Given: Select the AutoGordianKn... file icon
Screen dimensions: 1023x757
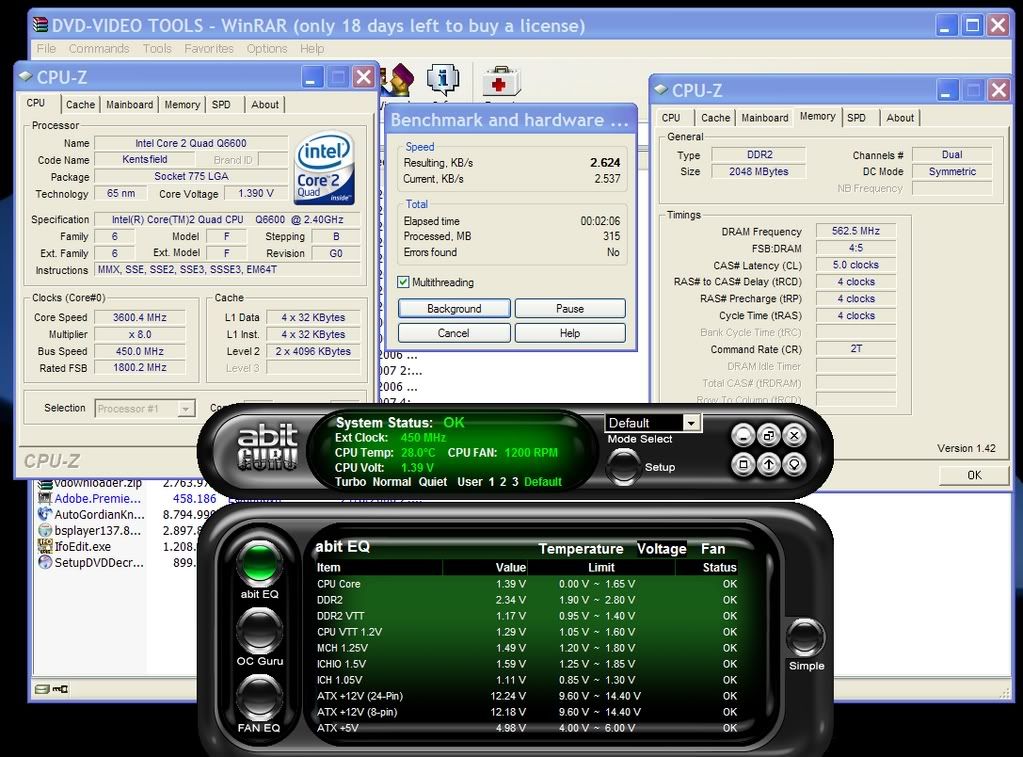Looking at the screenshot, I should coord(45,514).
